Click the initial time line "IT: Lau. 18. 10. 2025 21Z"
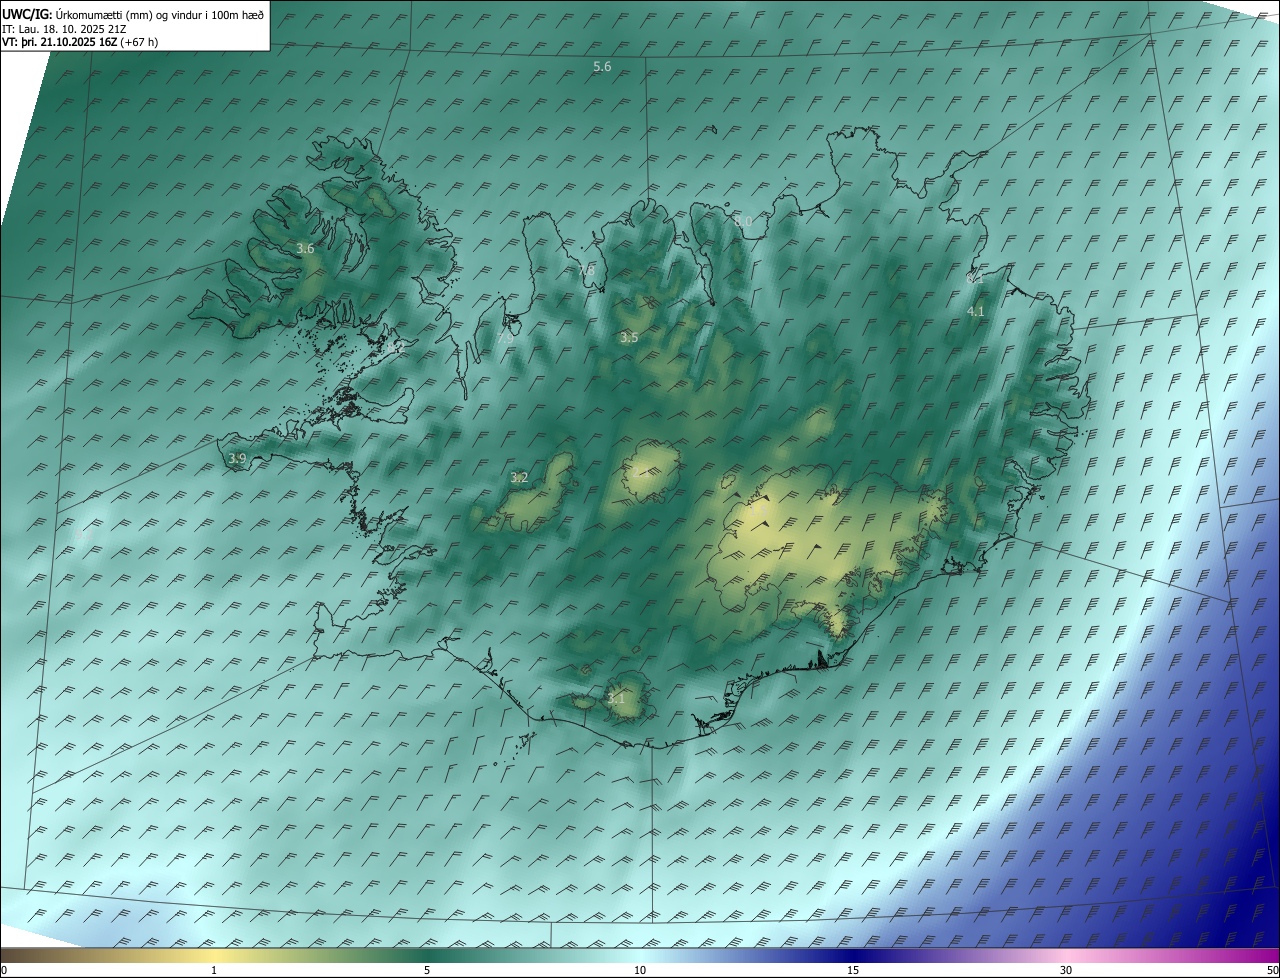Screen dimensions: 1280x978 [66, 29]
